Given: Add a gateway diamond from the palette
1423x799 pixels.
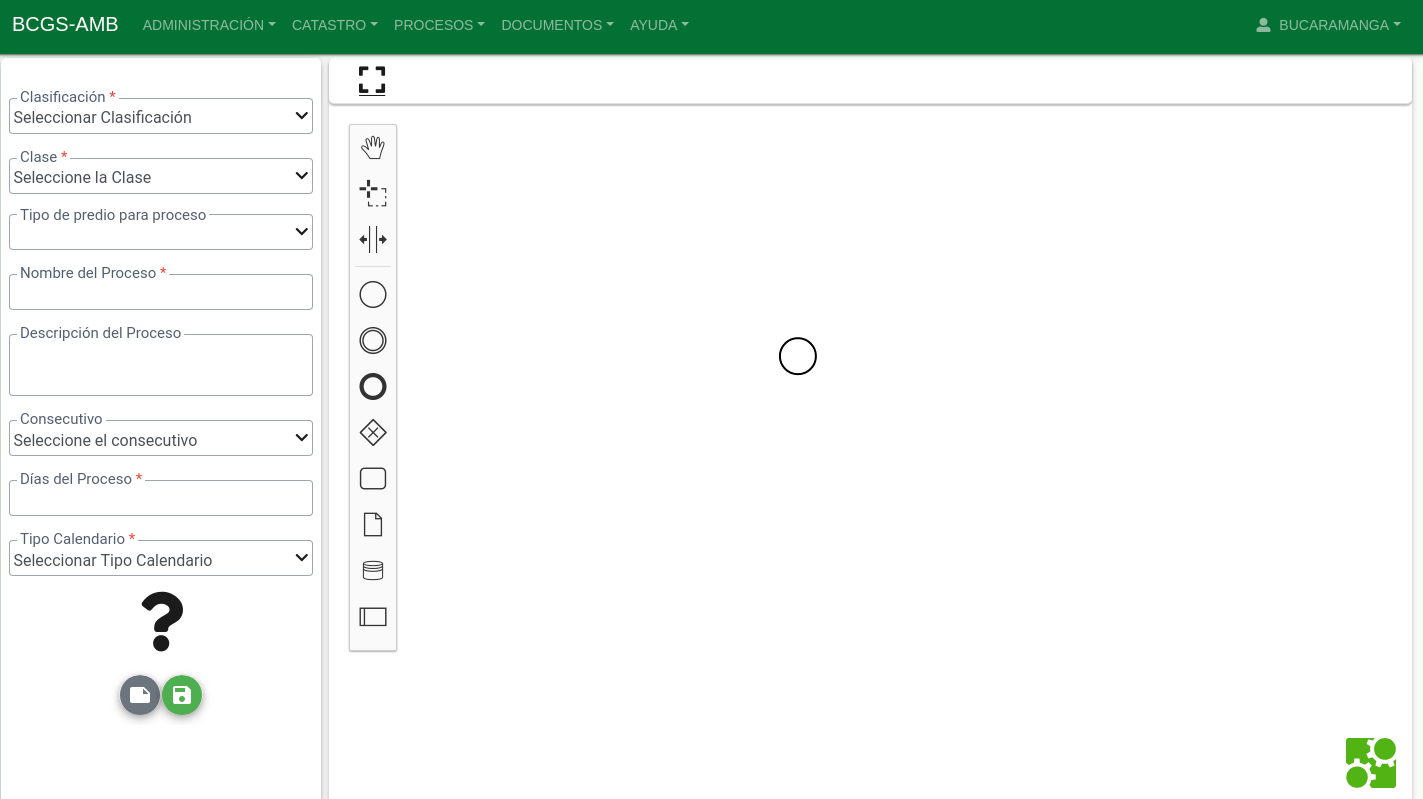Looking at the screenshot, I should click(373, 433).
